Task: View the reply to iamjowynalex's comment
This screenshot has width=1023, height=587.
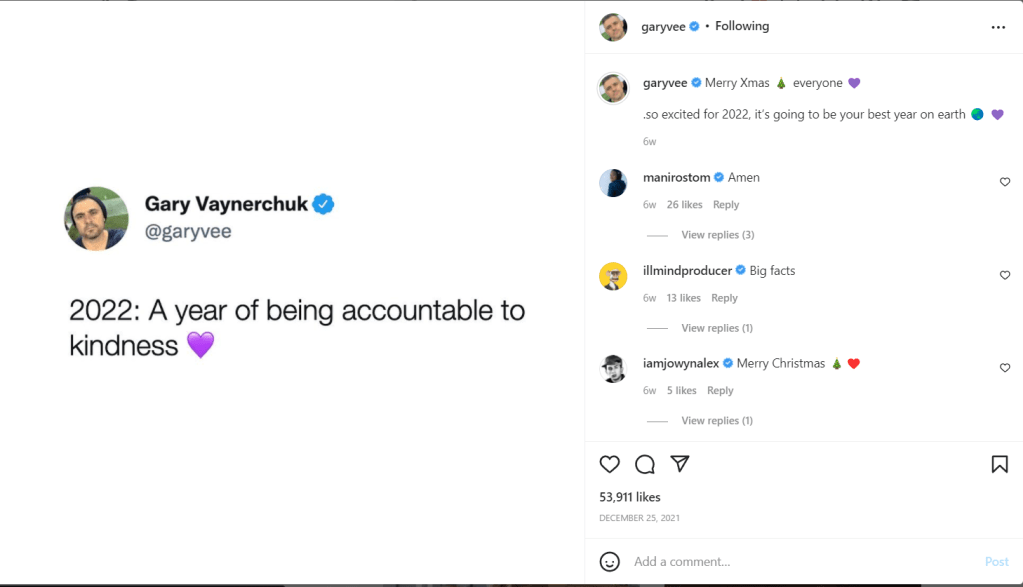Action: click(x=717, y=420)
